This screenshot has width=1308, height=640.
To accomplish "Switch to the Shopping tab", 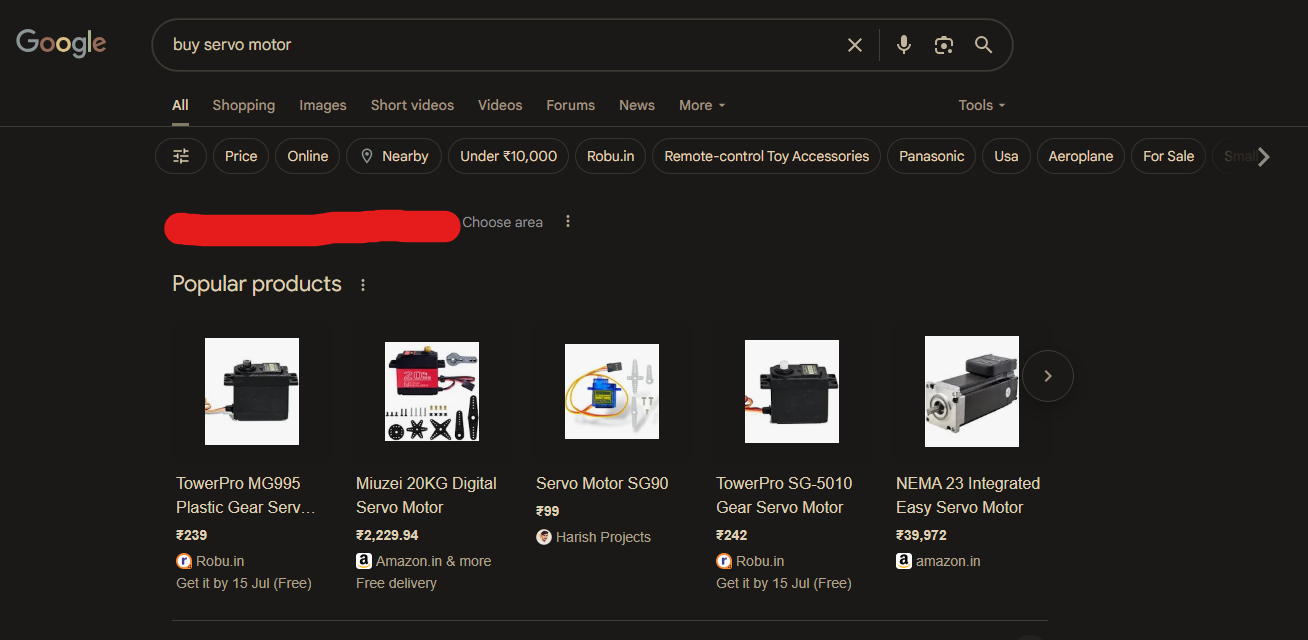I will (x=243, y=105).
